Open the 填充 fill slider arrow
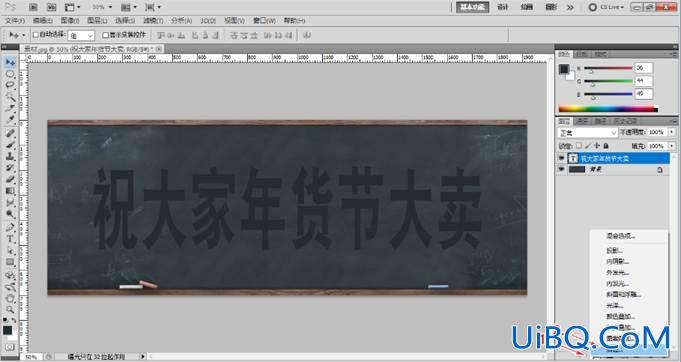Viewport: 681px width, 362px height. point(672,146)
